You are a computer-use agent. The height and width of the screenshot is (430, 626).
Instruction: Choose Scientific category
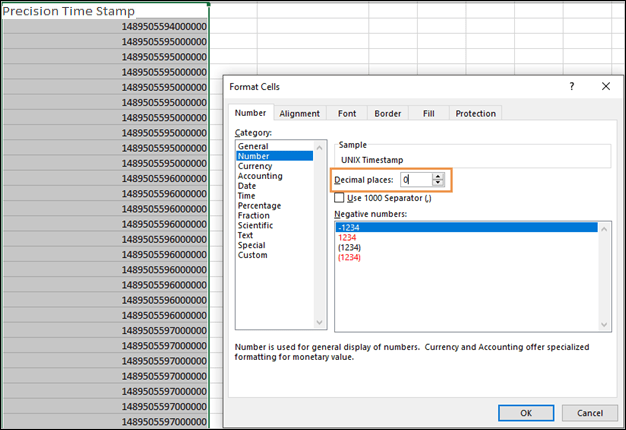click(x=275, y=225)
